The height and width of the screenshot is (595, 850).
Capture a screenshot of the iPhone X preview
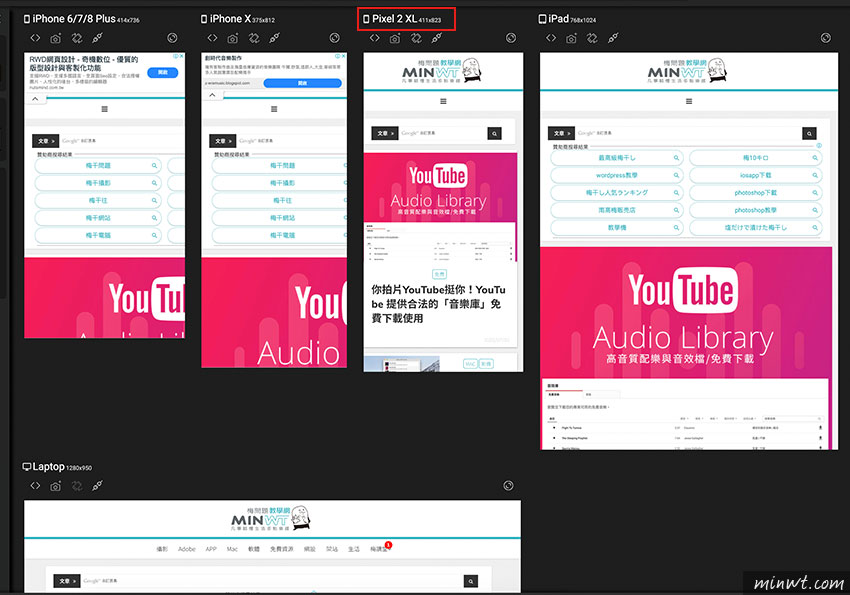233,38
